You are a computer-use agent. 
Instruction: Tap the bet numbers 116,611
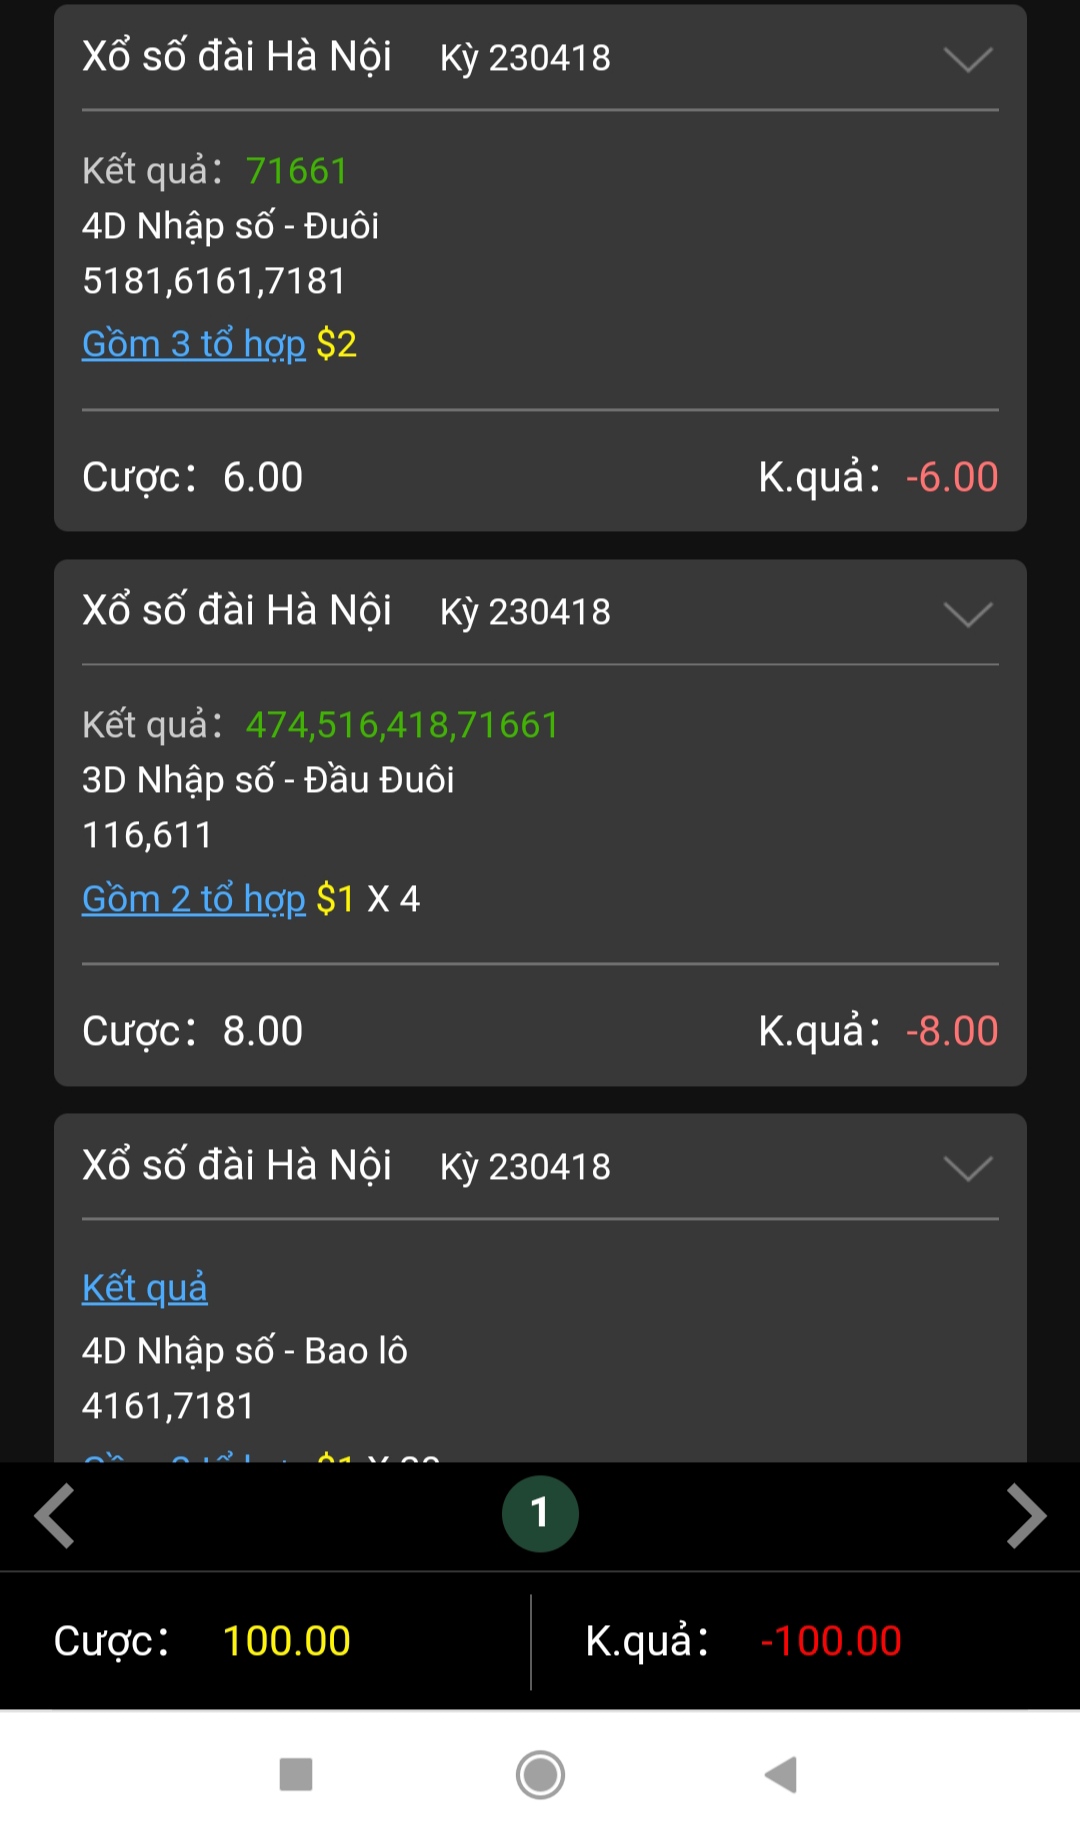coord(147,835)
